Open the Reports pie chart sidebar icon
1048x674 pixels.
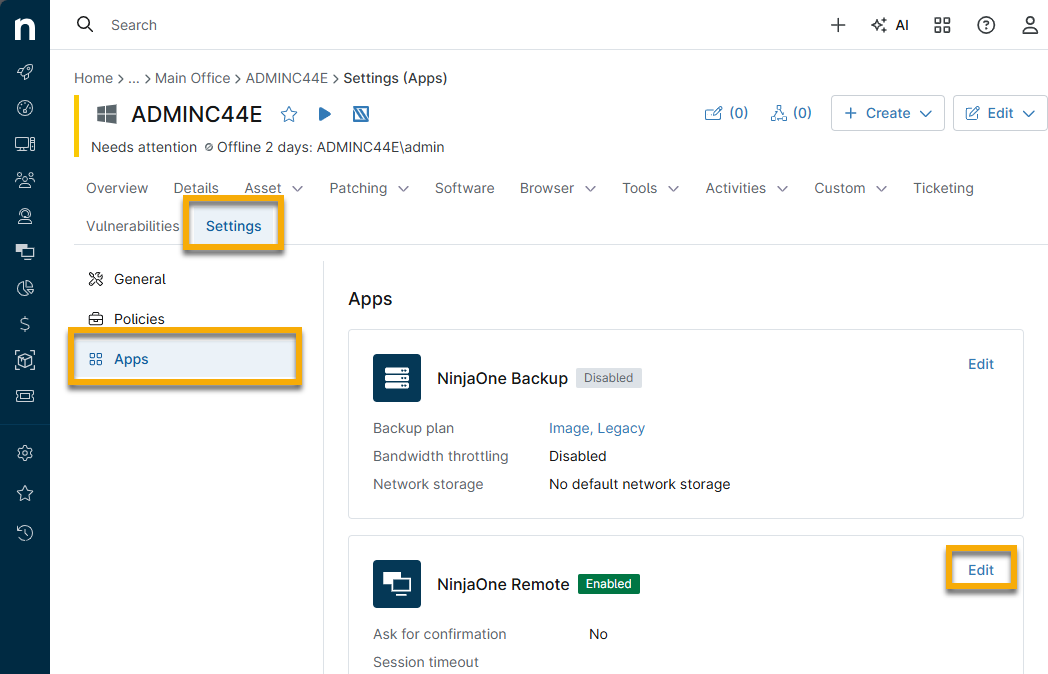tap(24, 288)
